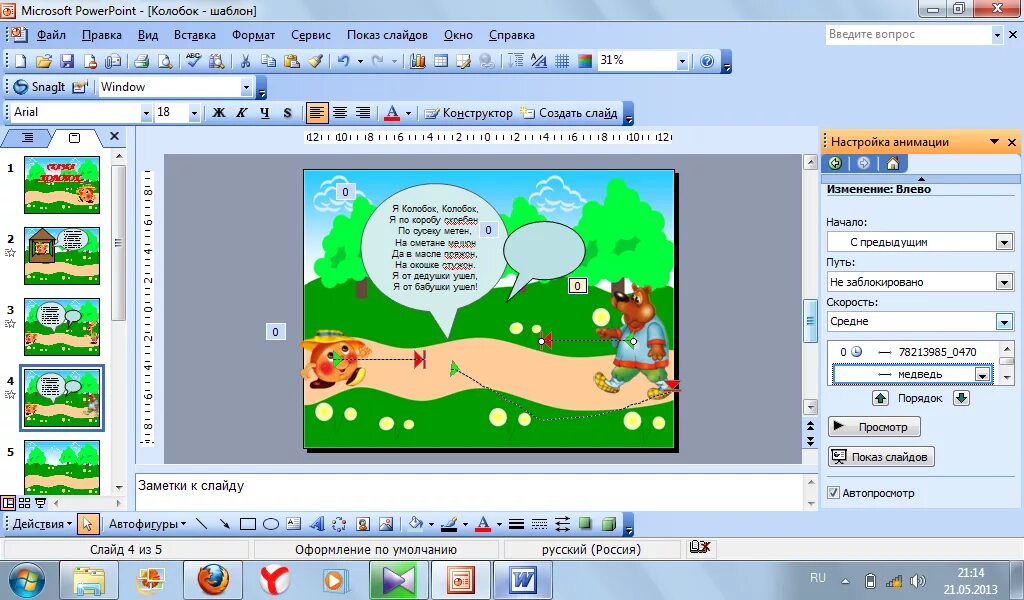Open zoom 31% dropdown

[x=682, y=61]
